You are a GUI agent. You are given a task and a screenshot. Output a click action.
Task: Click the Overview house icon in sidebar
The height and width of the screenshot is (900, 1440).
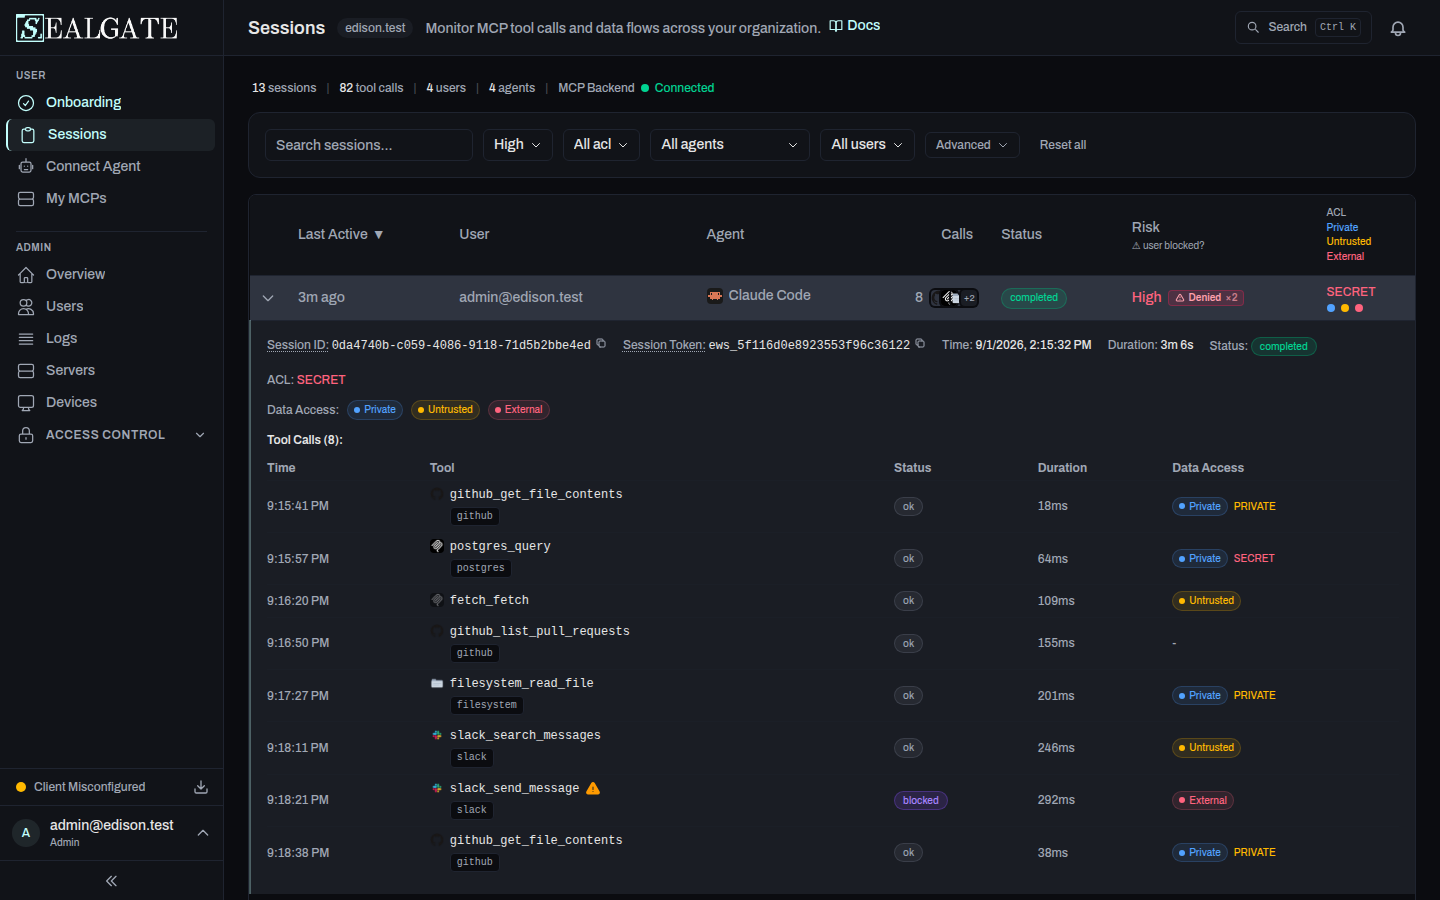(x=26, y=274)
